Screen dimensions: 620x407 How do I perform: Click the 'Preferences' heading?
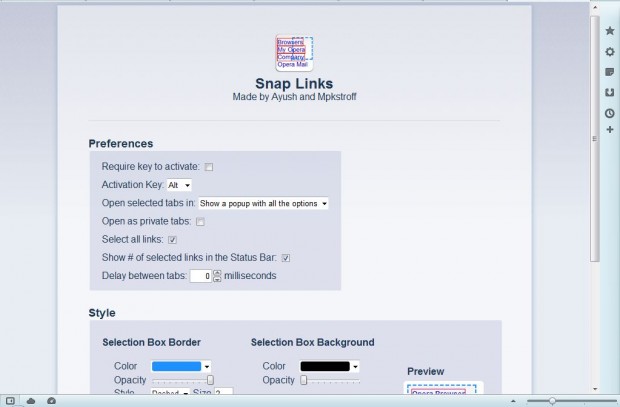pyautogui.click(x=121, y=144)
